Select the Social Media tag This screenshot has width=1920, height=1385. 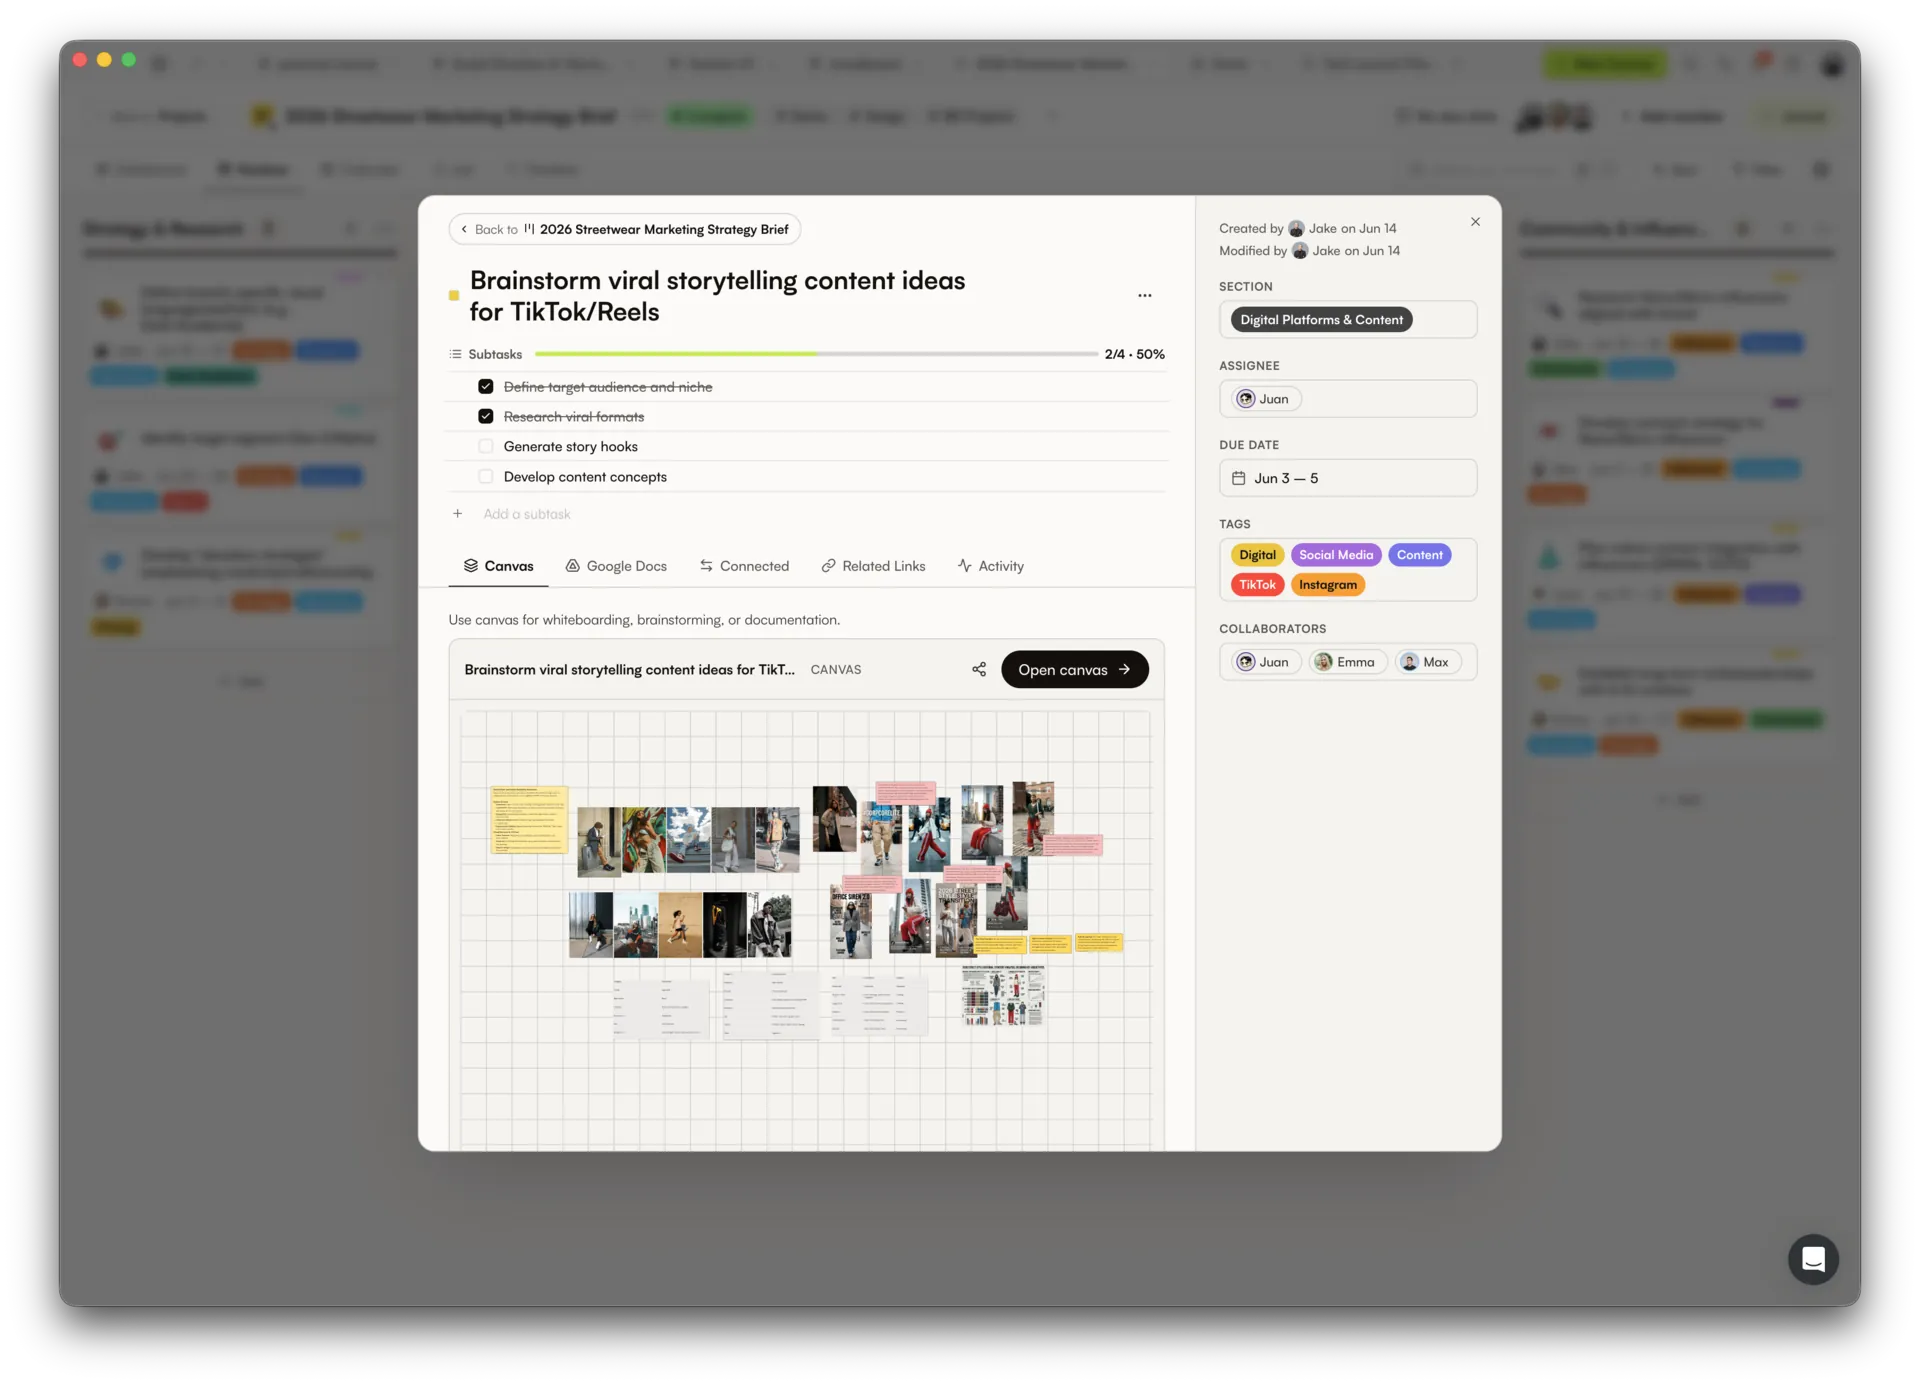(1336, 555)
